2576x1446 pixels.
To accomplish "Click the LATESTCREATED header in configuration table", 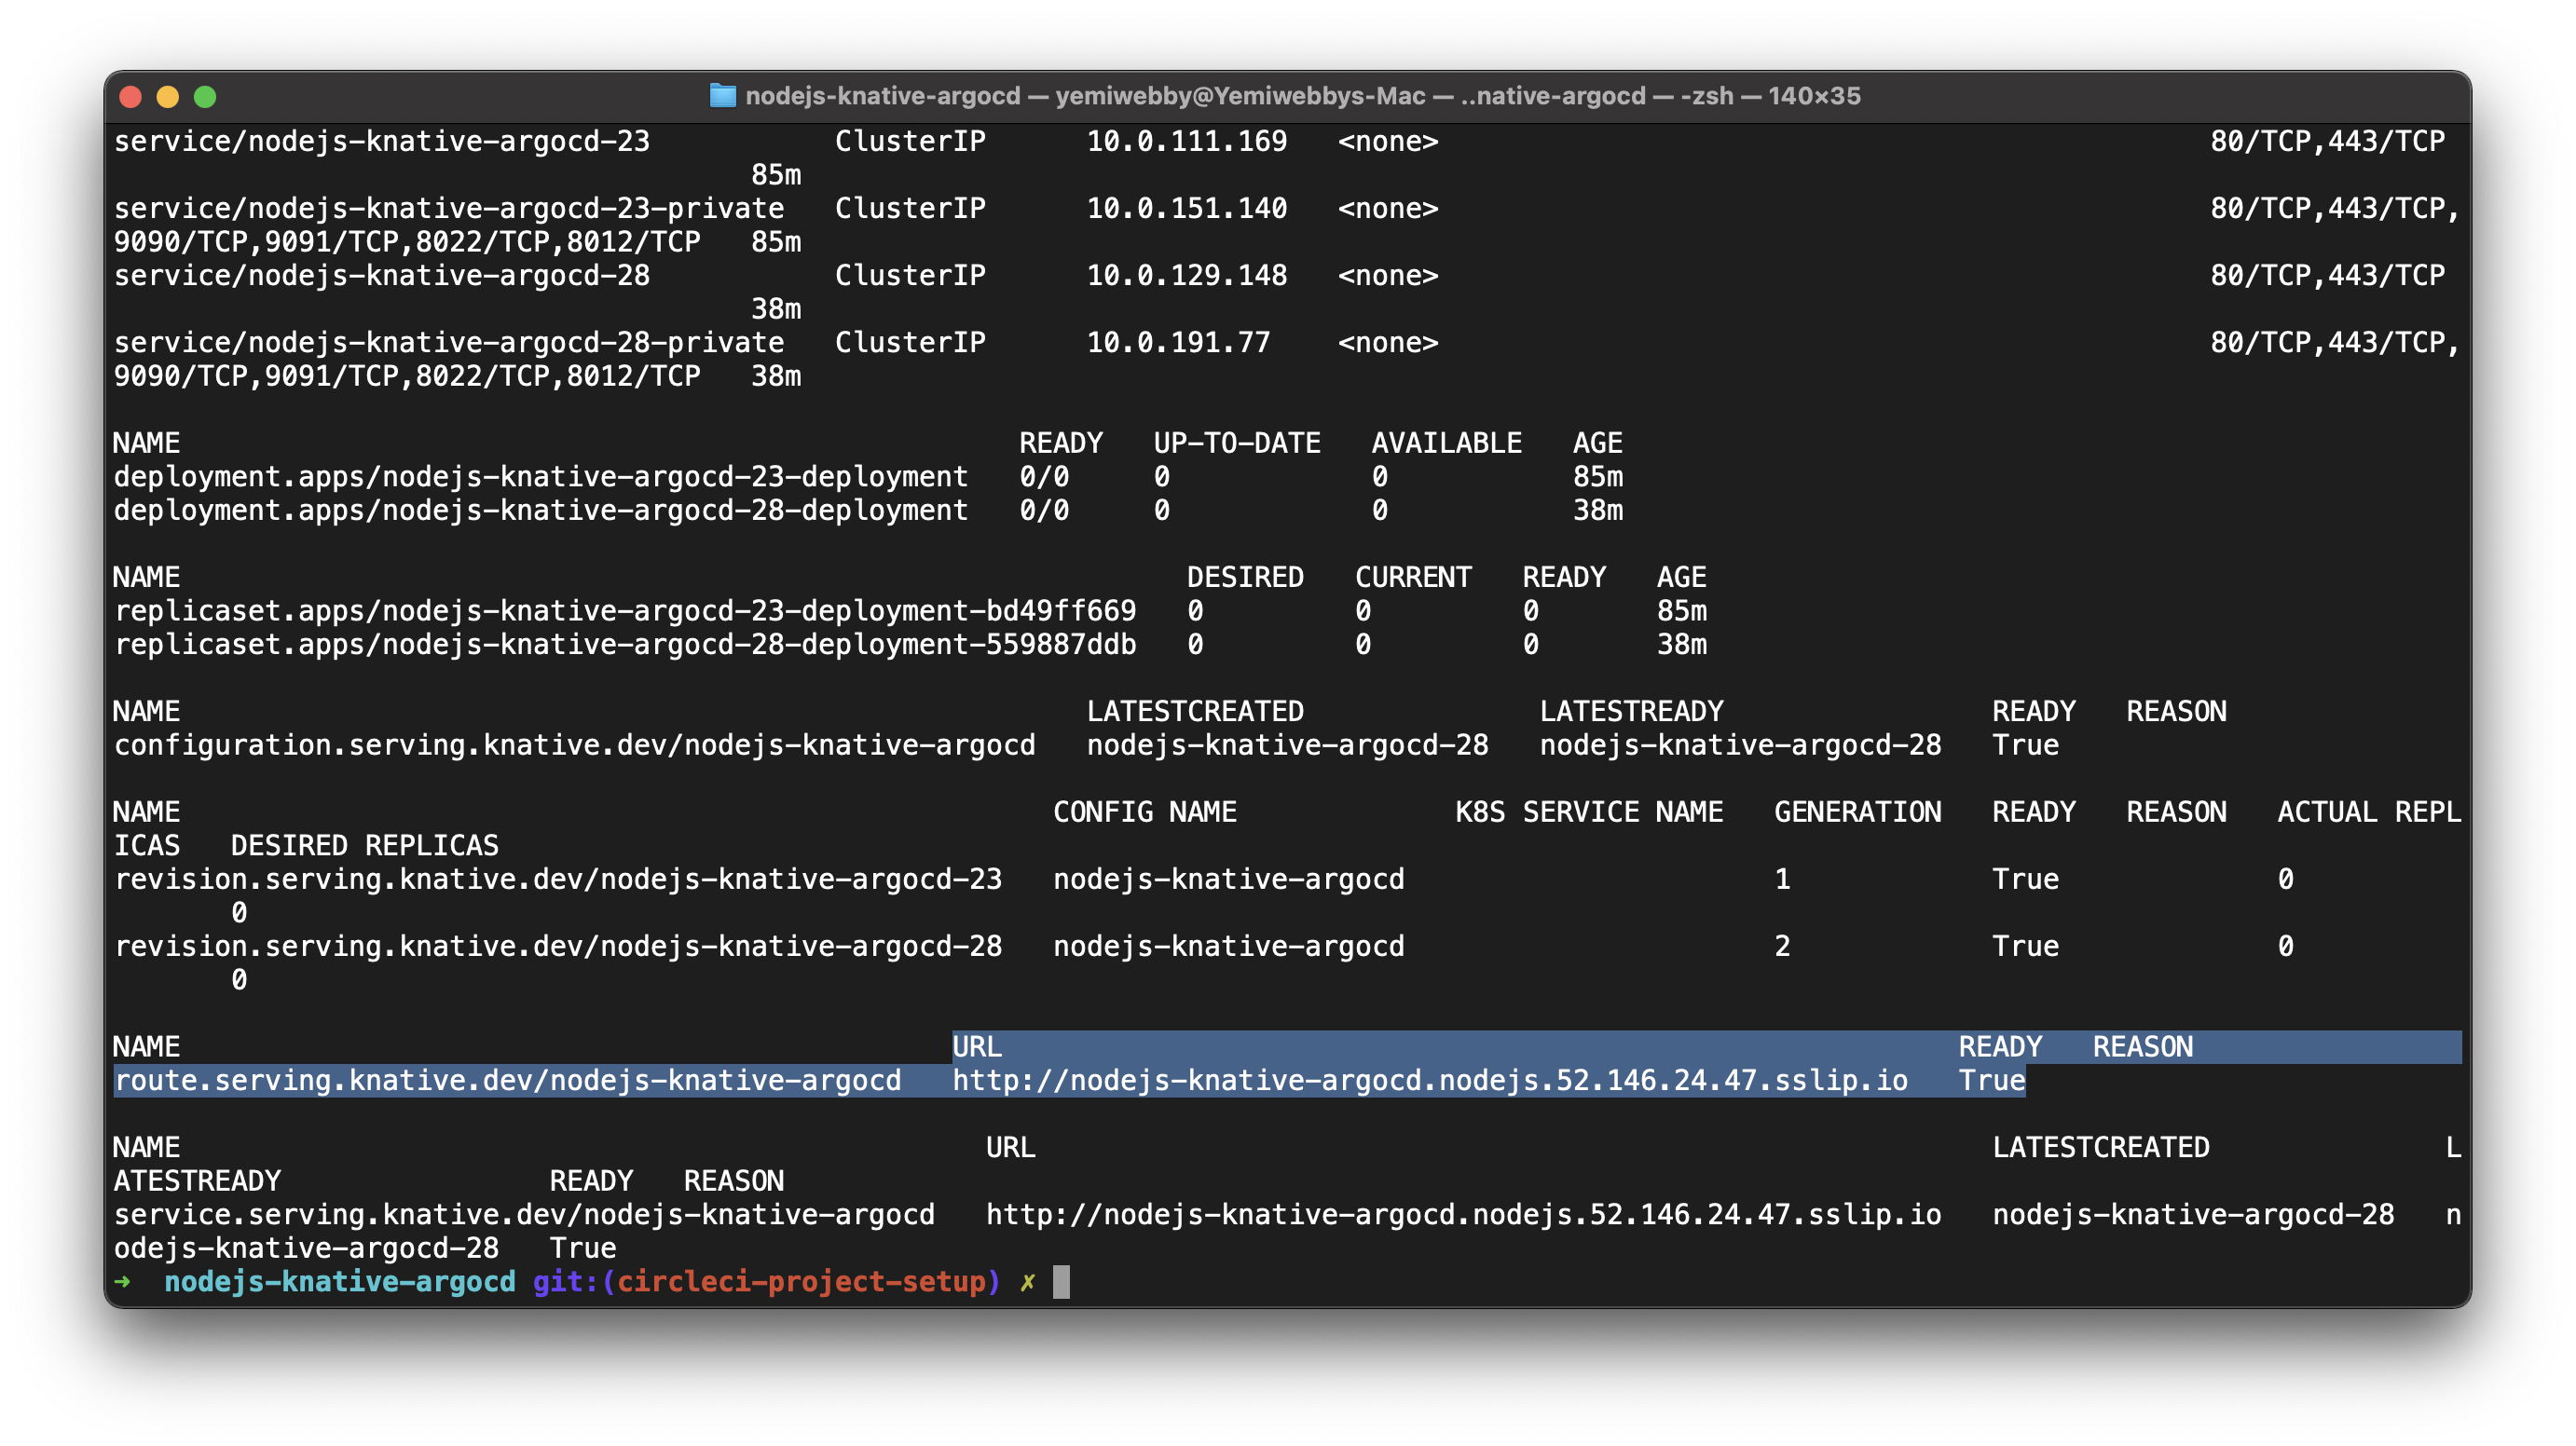I will click(x=1195, y=712).
